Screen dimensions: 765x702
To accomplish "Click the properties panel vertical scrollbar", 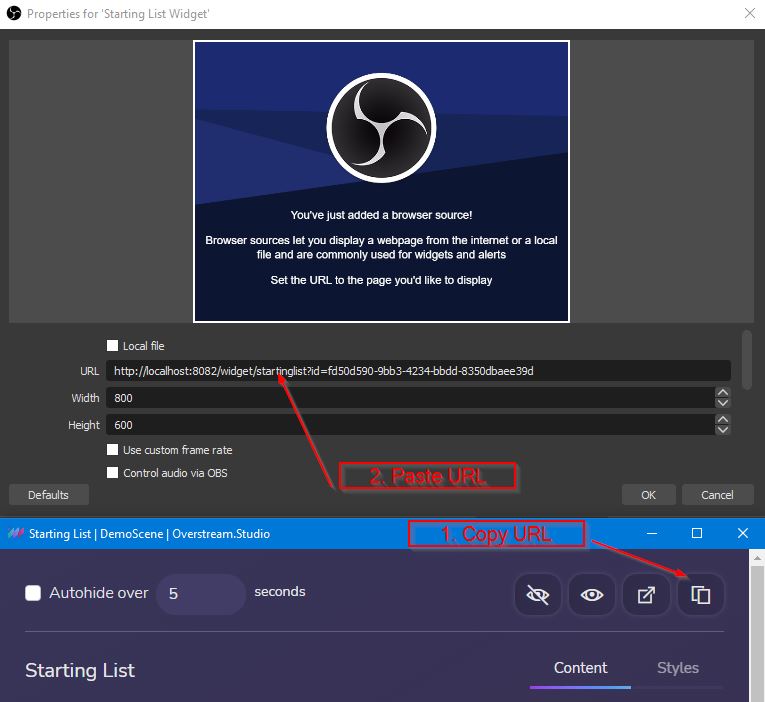I will click(746, 360).
